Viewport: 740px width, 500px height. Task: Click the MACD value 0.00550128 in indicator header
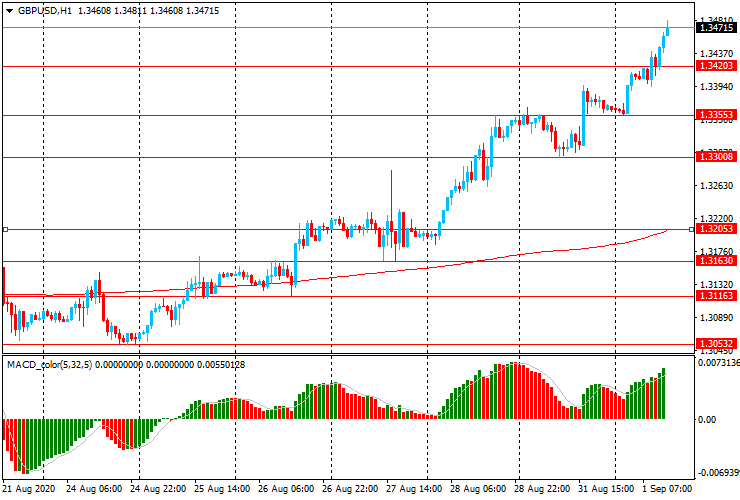tap(221, 364)
